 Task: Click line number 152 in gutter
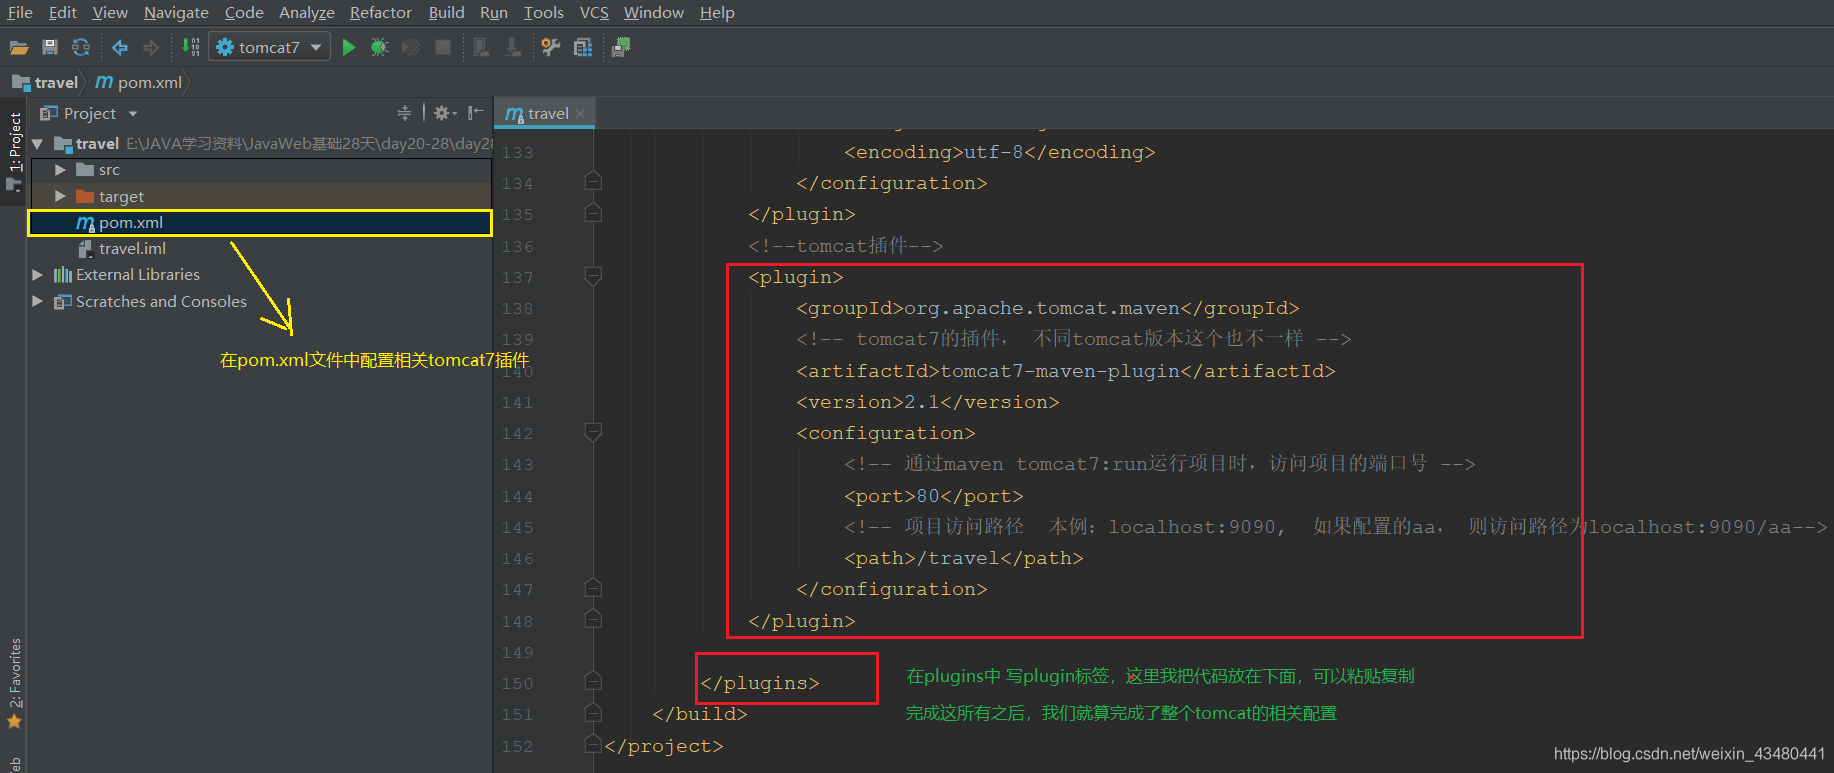[x=518, y=746]
